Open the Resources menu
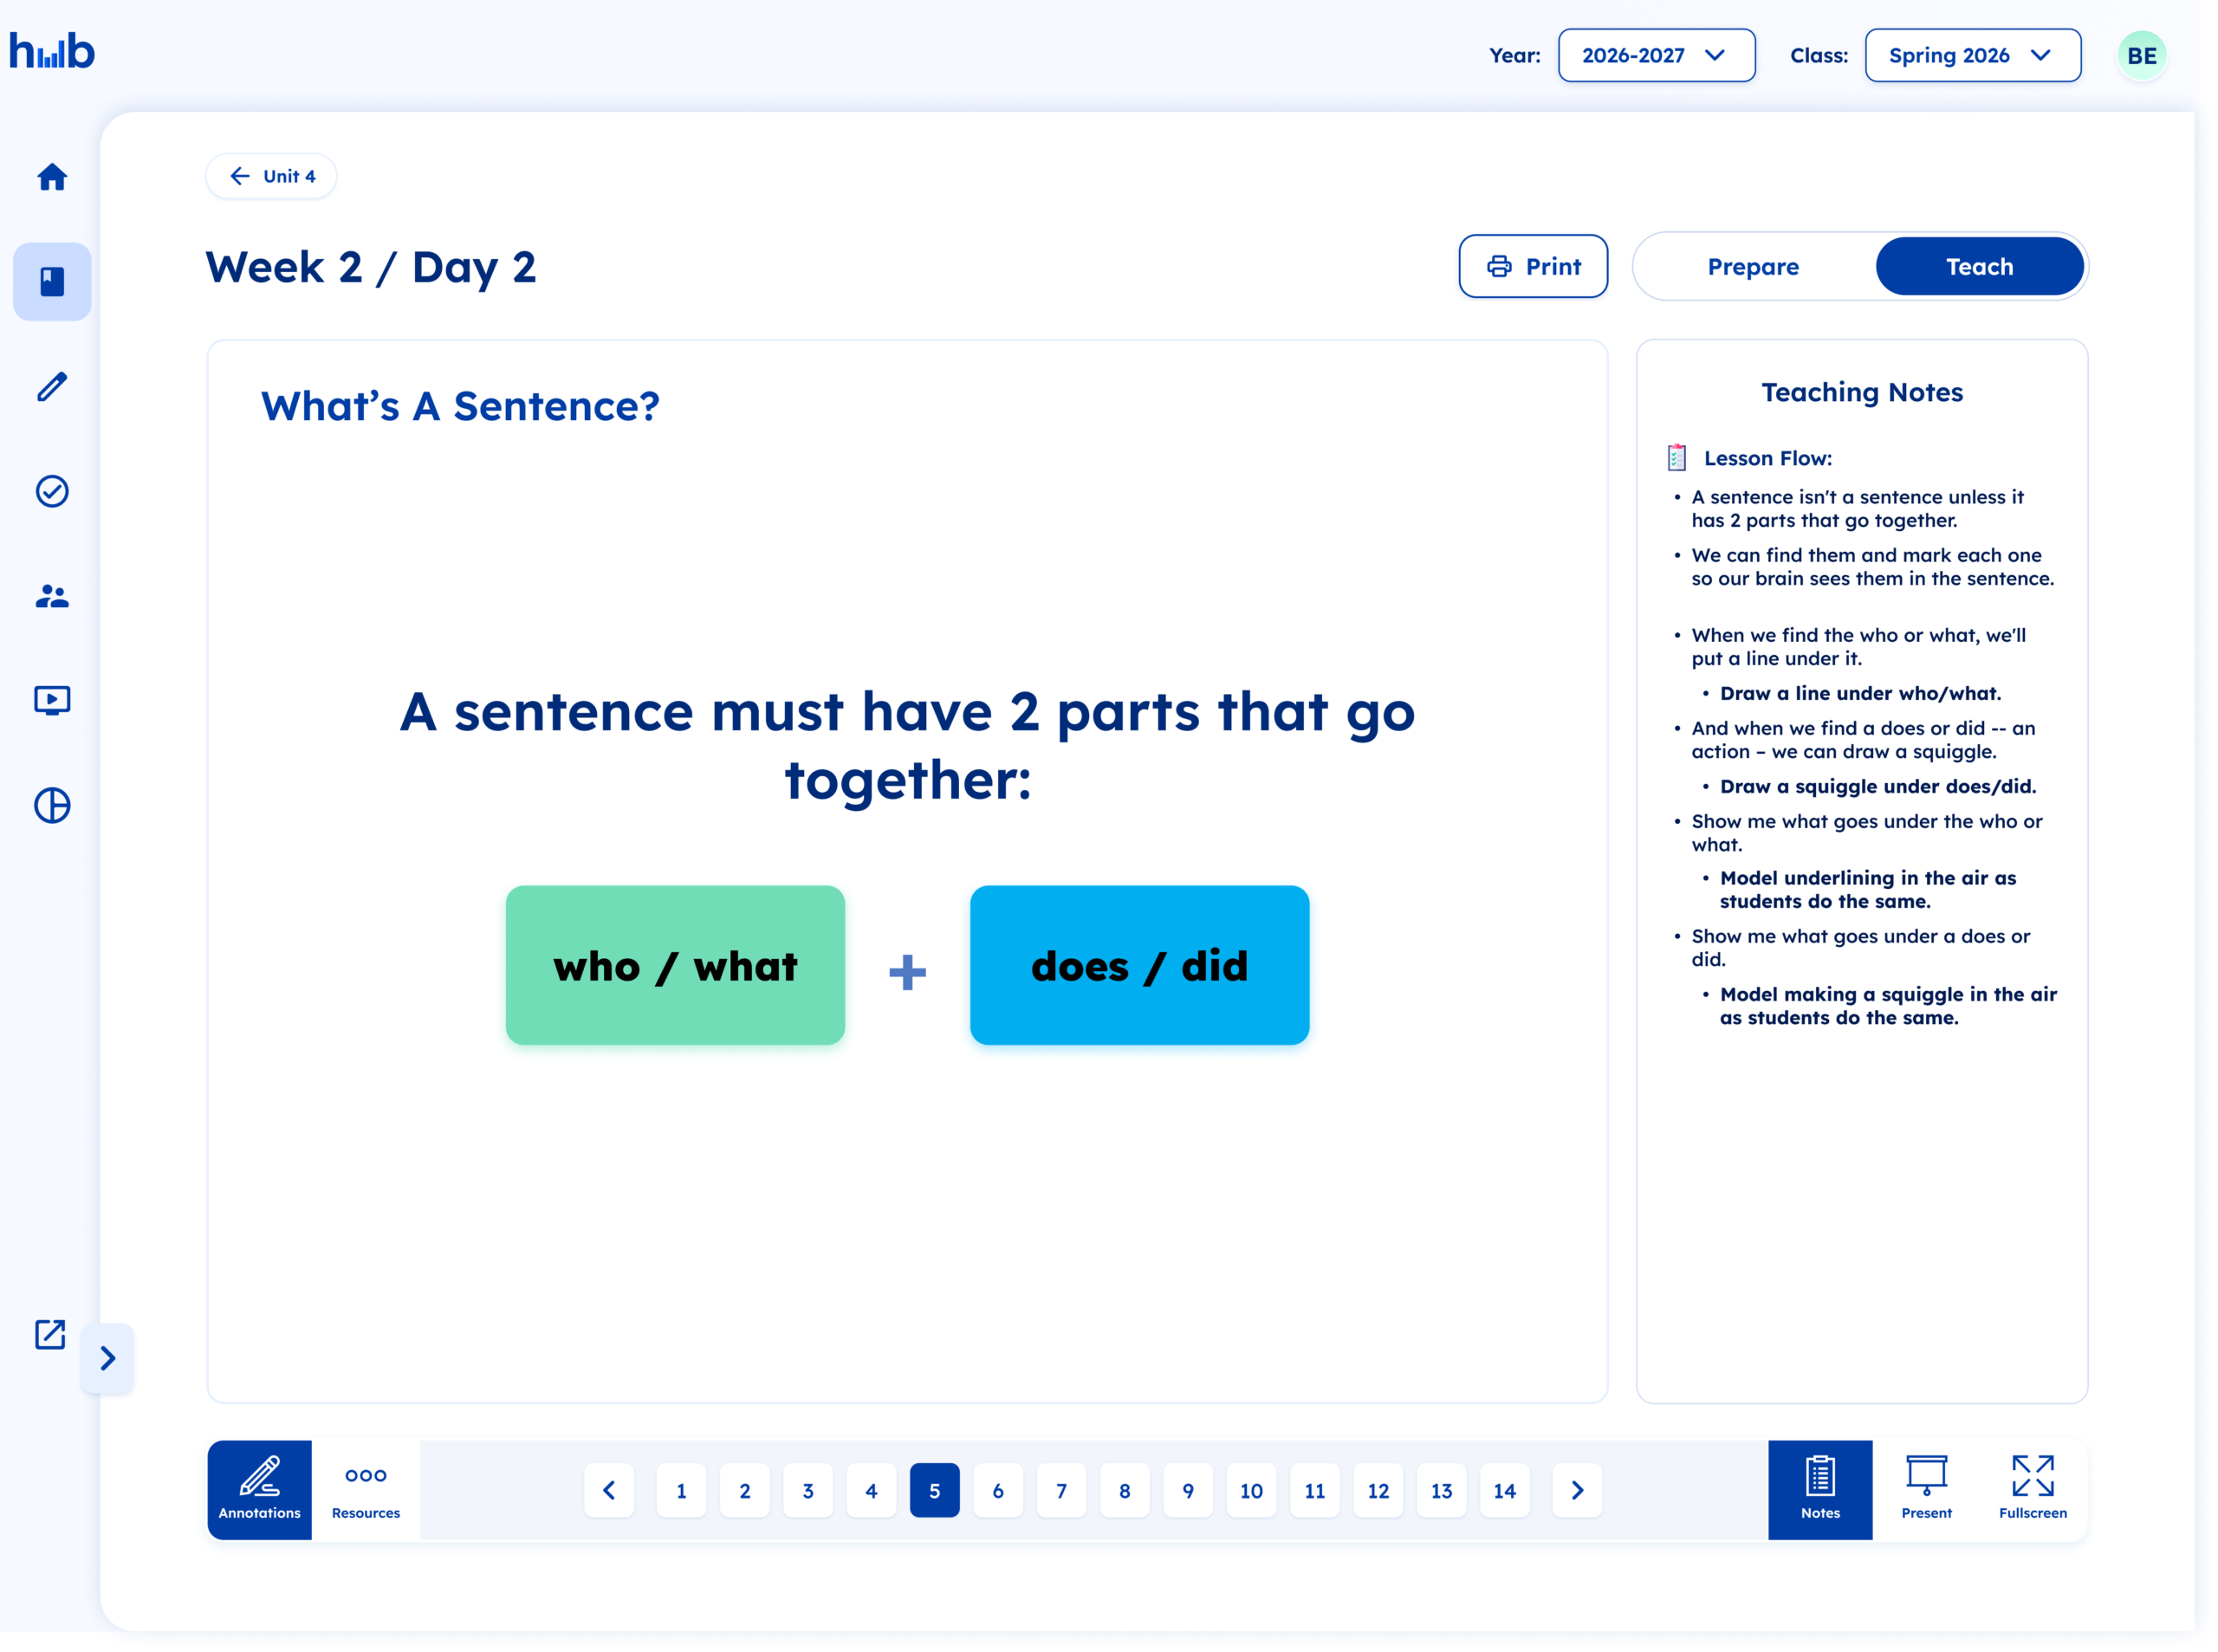The width and height of the screenshot is (2218, 1652). tap(365, 1489)
